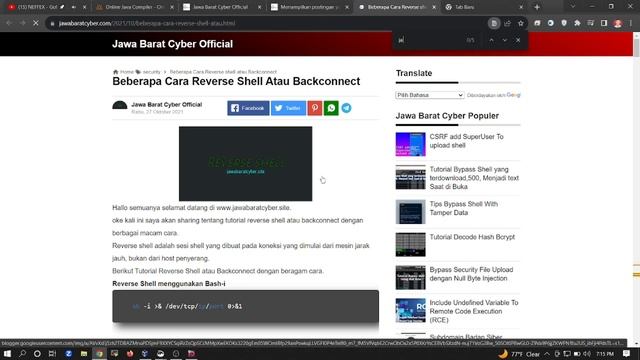This screenshot has width=640, height=360.
Task: Click the Home breadcrumb link
Action: tap(127, 72)
